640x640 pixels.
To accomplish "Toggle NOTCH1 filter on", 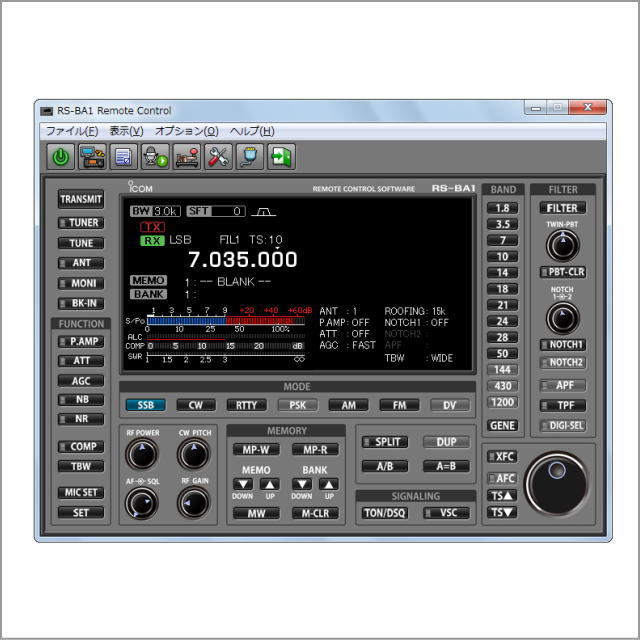I will [563, 345].
